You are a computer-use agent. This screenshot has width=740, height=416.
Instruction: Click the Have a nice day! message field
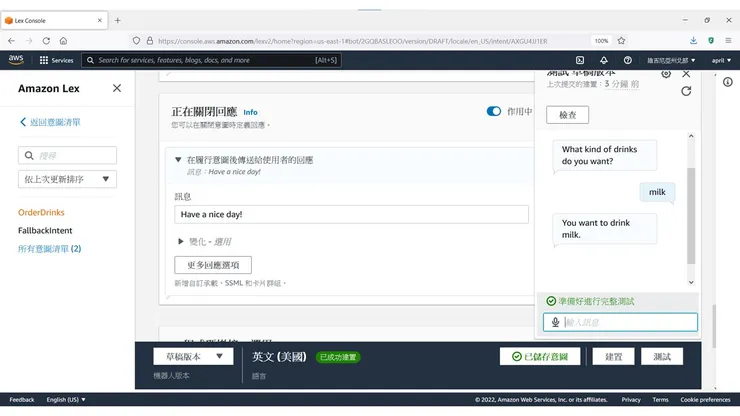pyautogui.click(x=351, y=214)
